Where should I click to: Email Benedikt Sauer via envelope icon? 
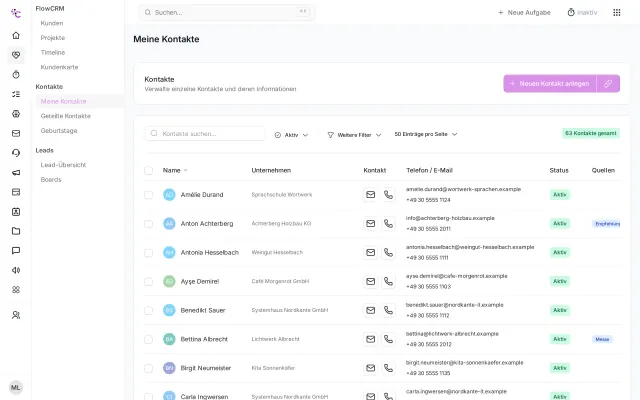click(x=371, y=310)
